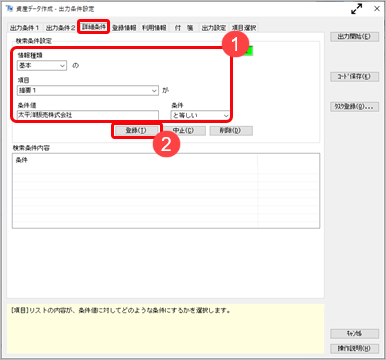386x360 pixels.
Task: Click the コード保存 button
Action: 355,77
